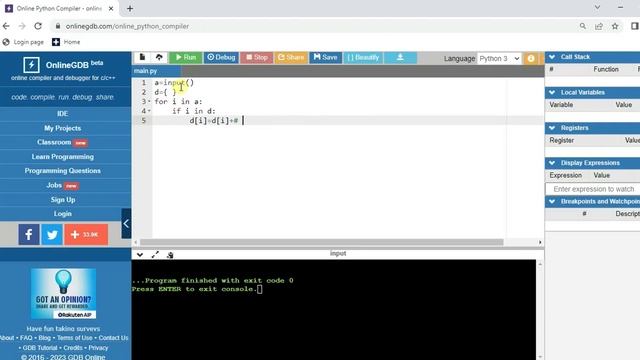Reload the page with the refresh icon
This screenshot has height=360, width=640.
click(x=38, y=26)
